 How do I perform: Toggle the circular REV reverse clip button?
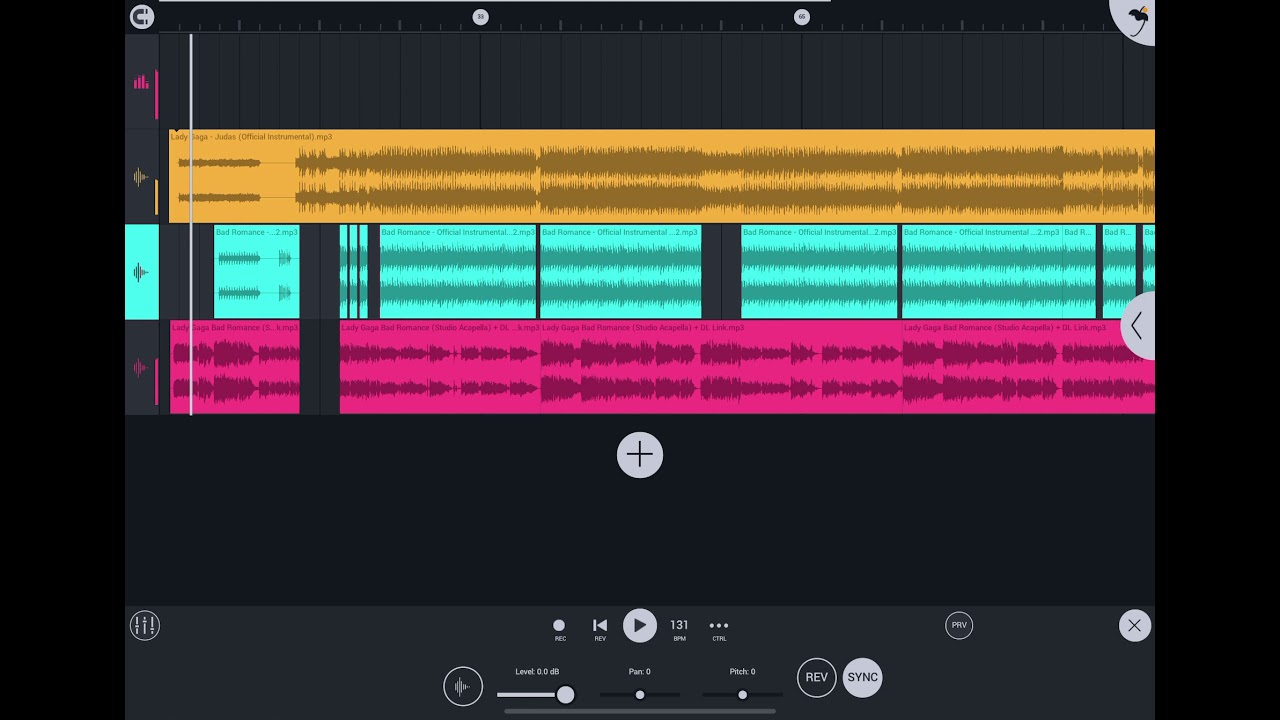(x=817, y=677)
